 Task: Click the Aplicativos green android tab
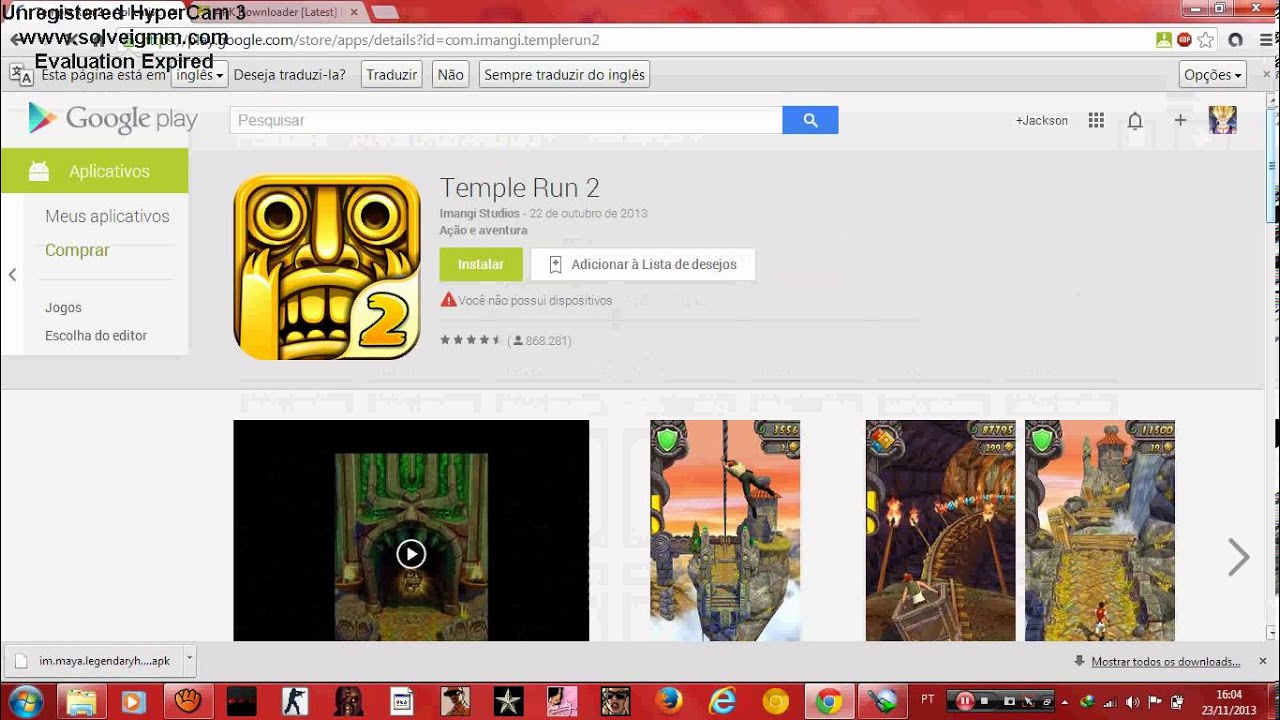click(94, 171)
